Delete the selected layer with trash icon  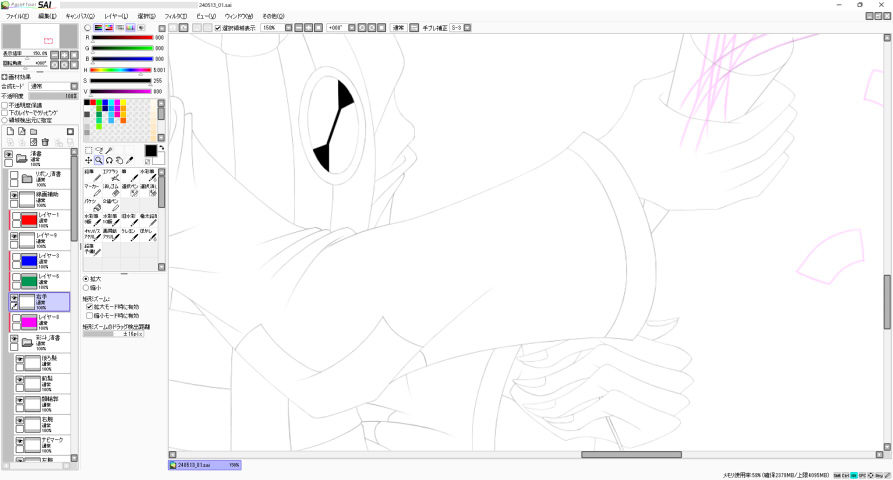[x=45, y=142]
